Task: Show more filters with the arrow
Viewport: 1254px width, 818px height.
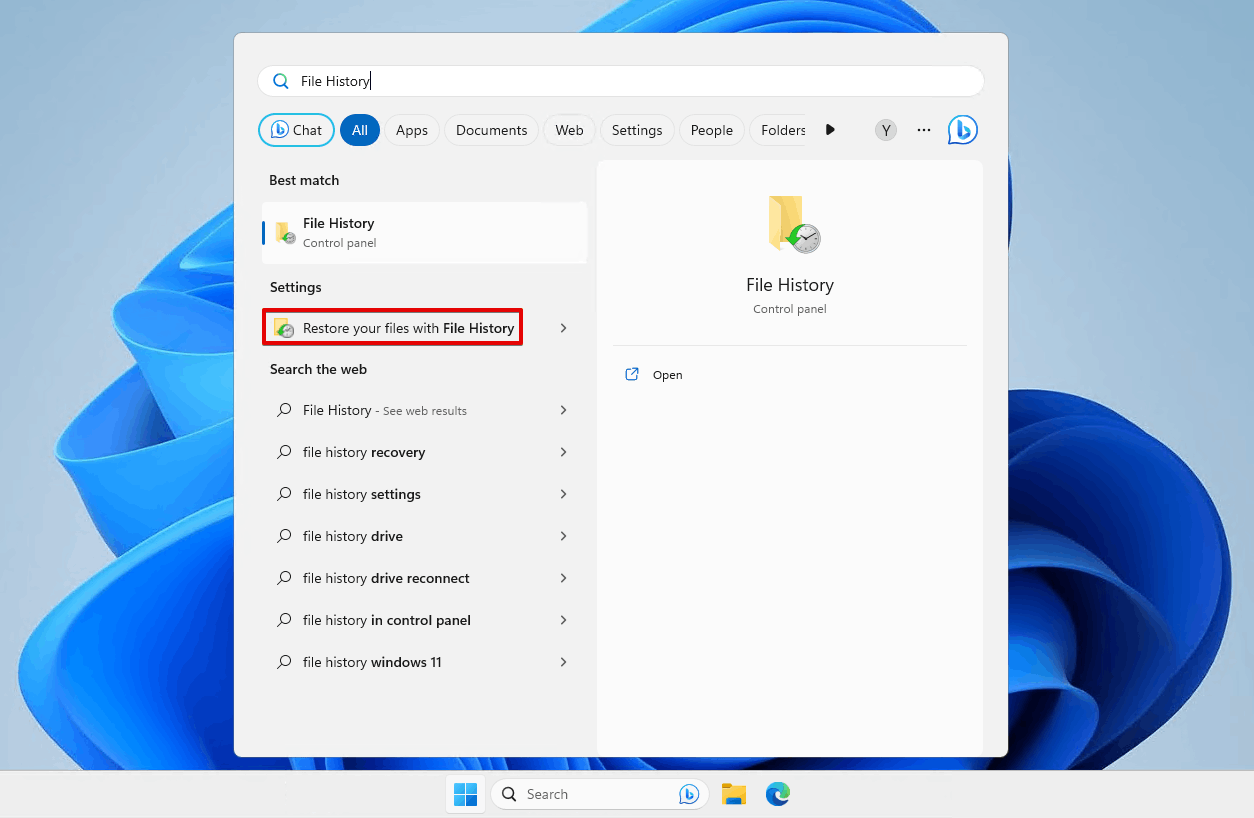Action: pos(830,130)
